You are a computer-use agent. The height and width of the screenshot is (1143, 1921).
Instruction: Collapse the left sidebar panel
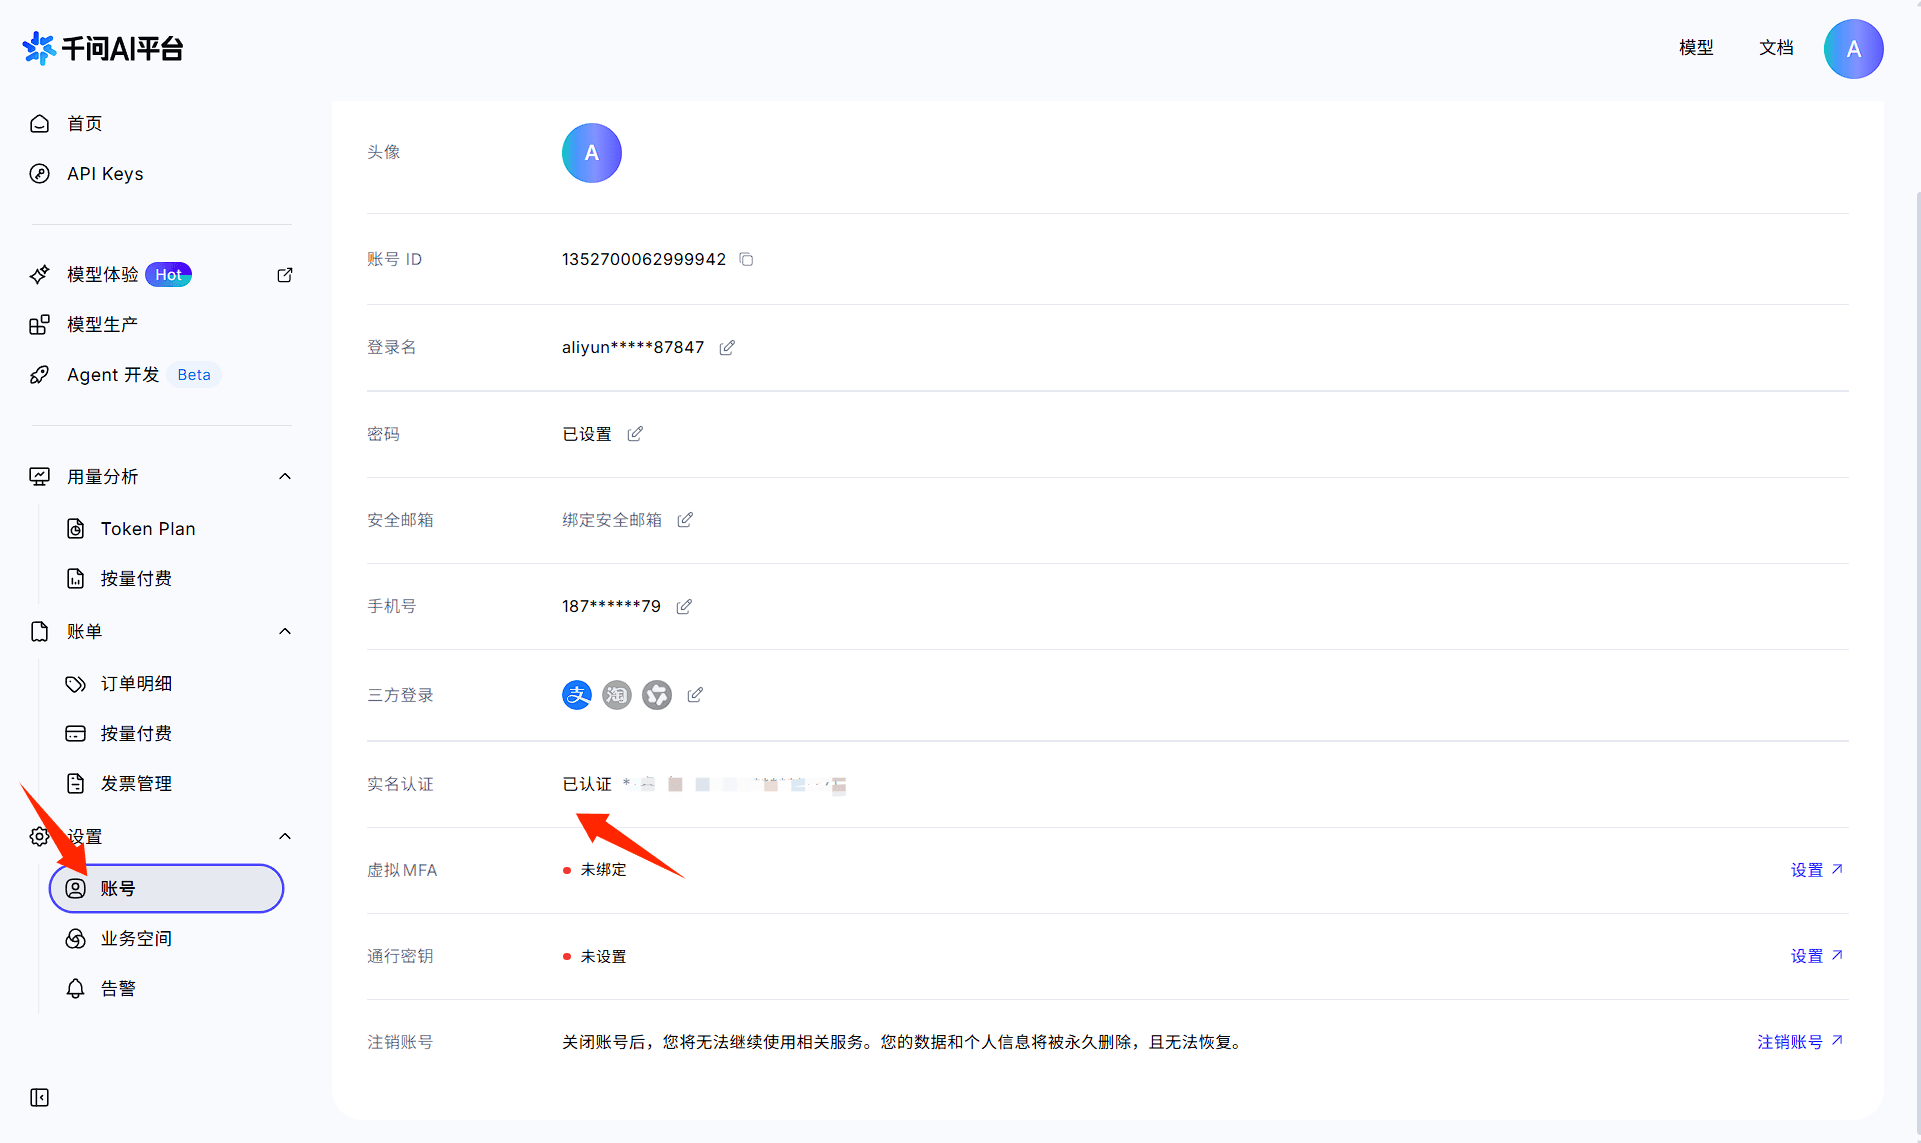pos(40,1098)
